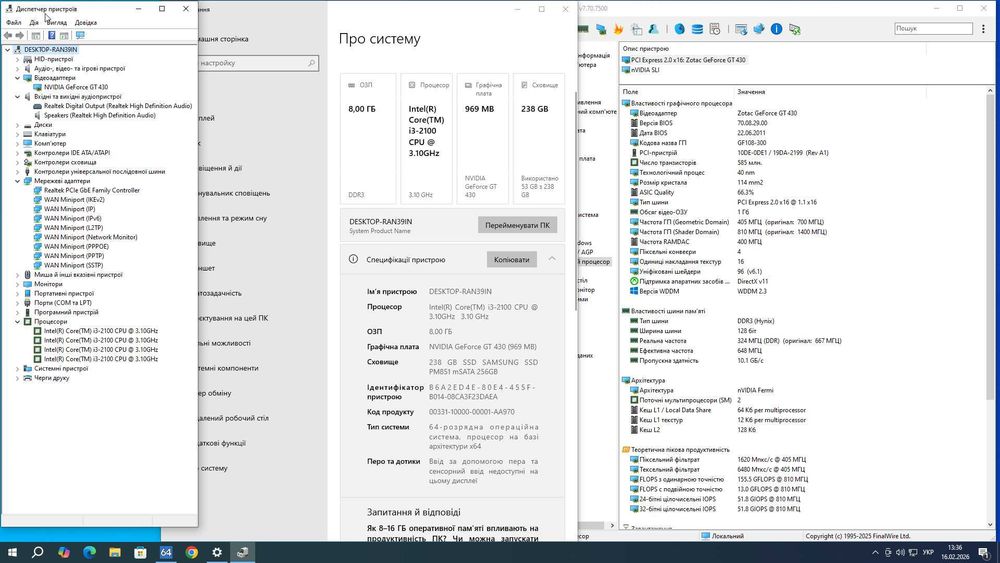
Task: Collapse the device specifications section chevron
Action: [x=552, y=259]
